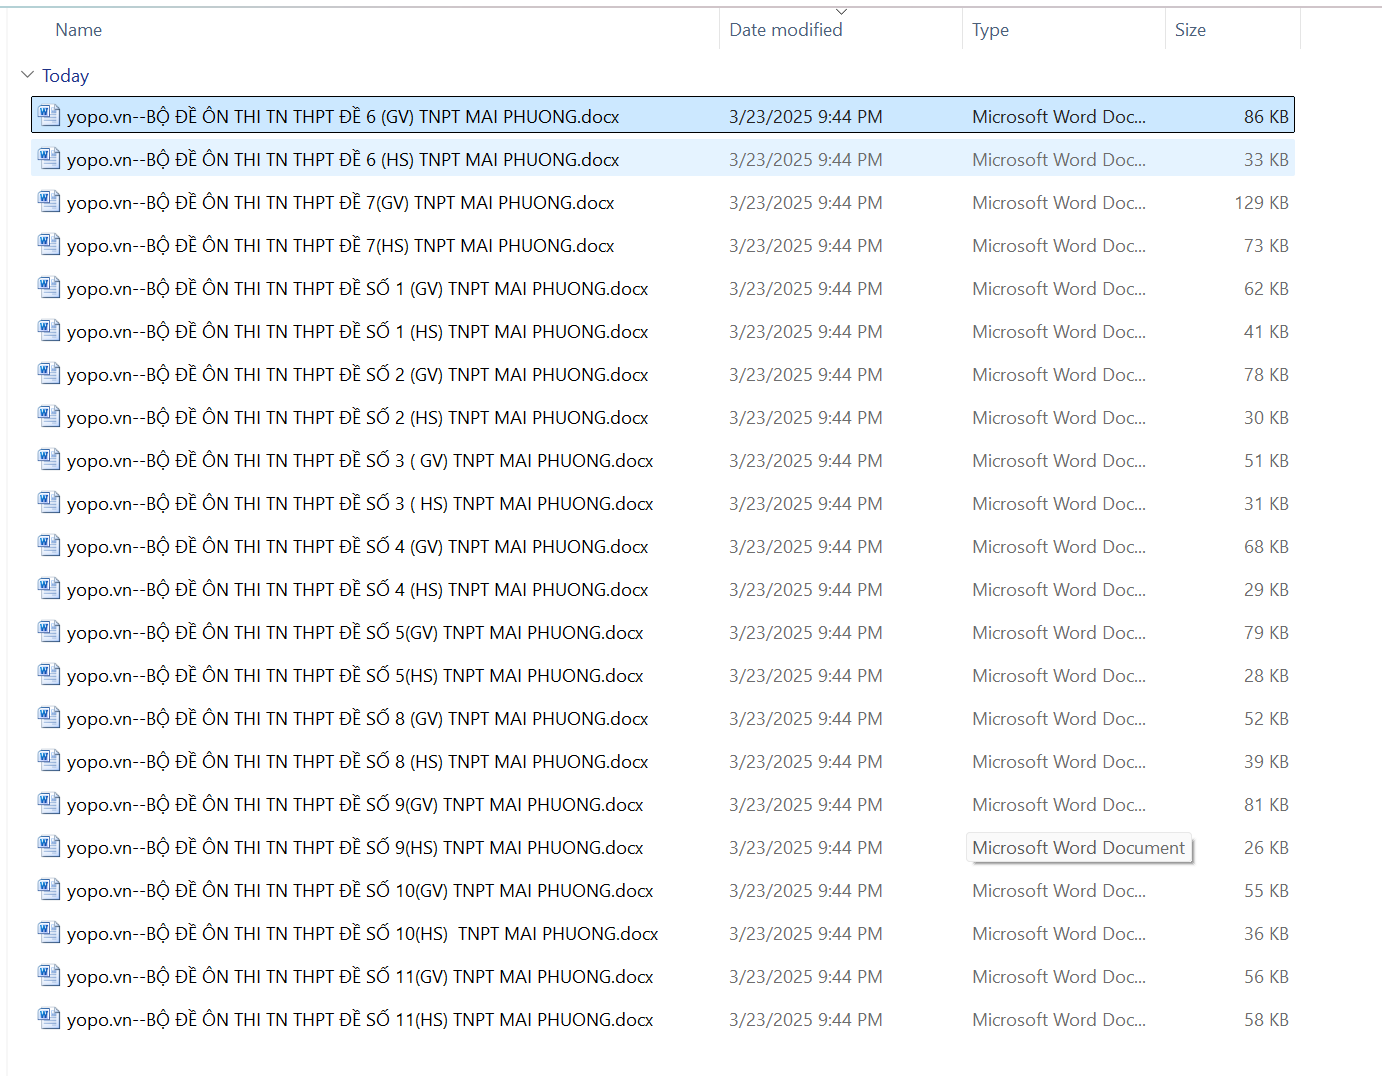Screen dimensions: 1382x1076
Task: Select ĐỀ SỐ 11(GV) file name
Action: [360, 977]
